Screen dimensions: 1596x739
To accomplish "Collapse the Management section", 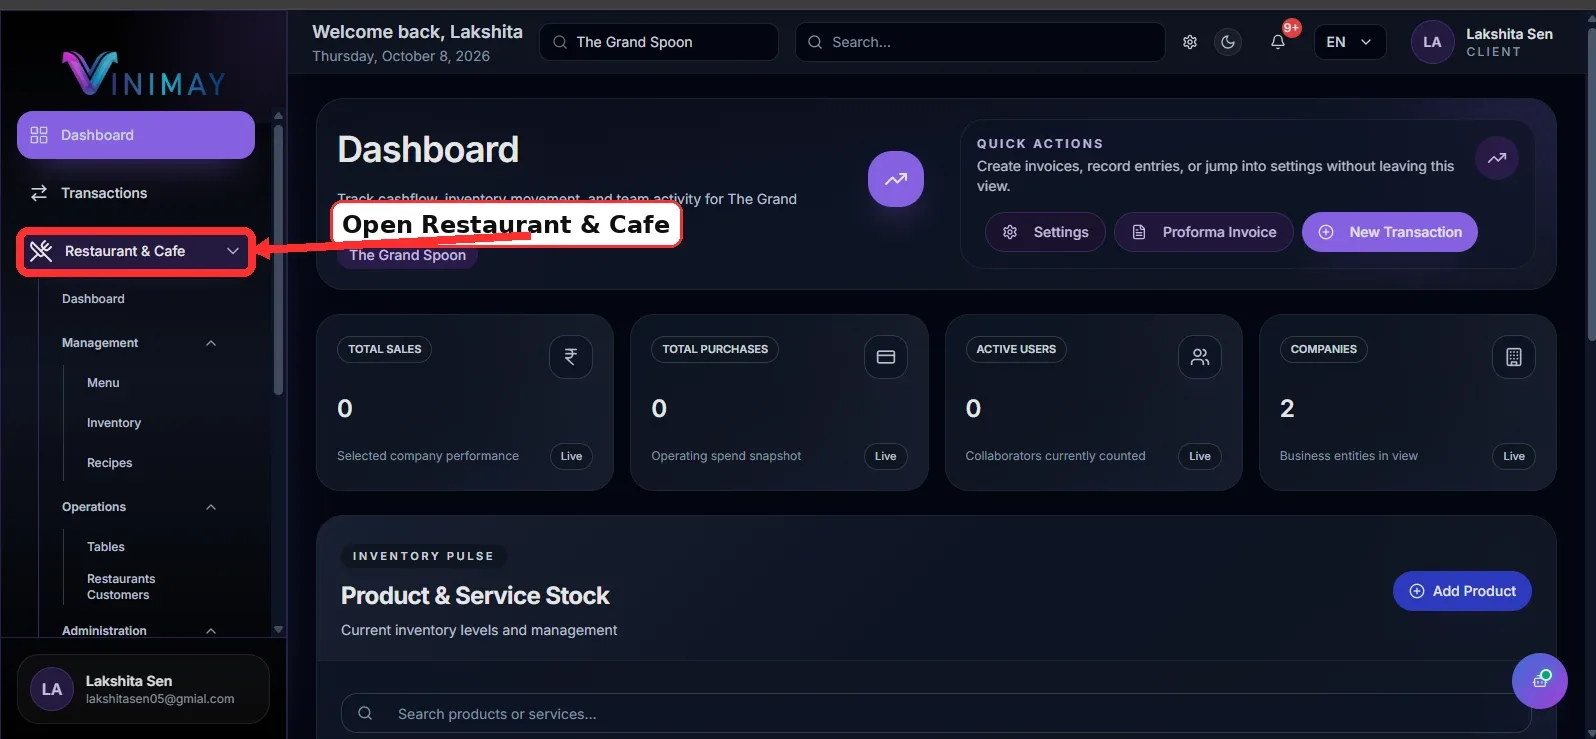I will click(211, 343).
